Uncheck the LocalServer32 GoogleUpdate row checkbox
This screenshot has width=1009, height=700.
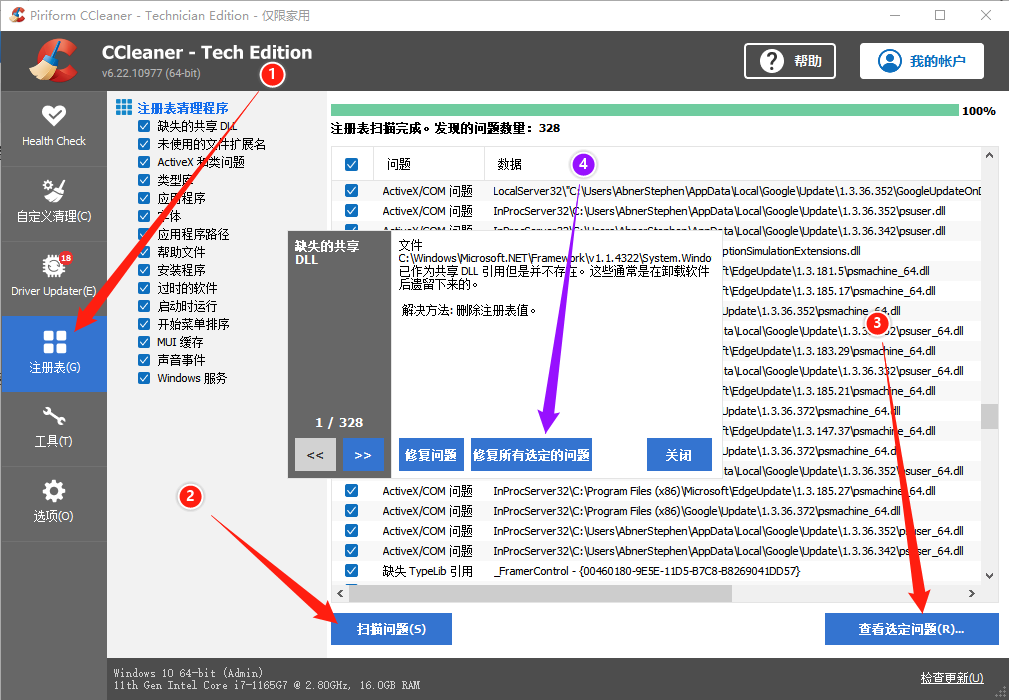351,191
